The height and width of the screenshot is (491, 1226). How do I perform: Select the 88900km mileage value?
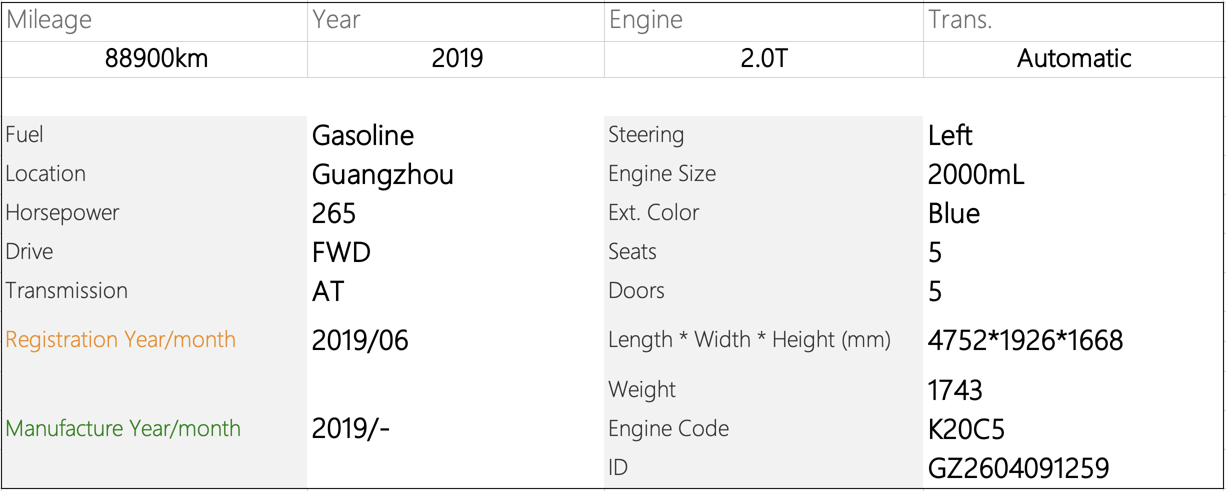(x=156, y=59)
